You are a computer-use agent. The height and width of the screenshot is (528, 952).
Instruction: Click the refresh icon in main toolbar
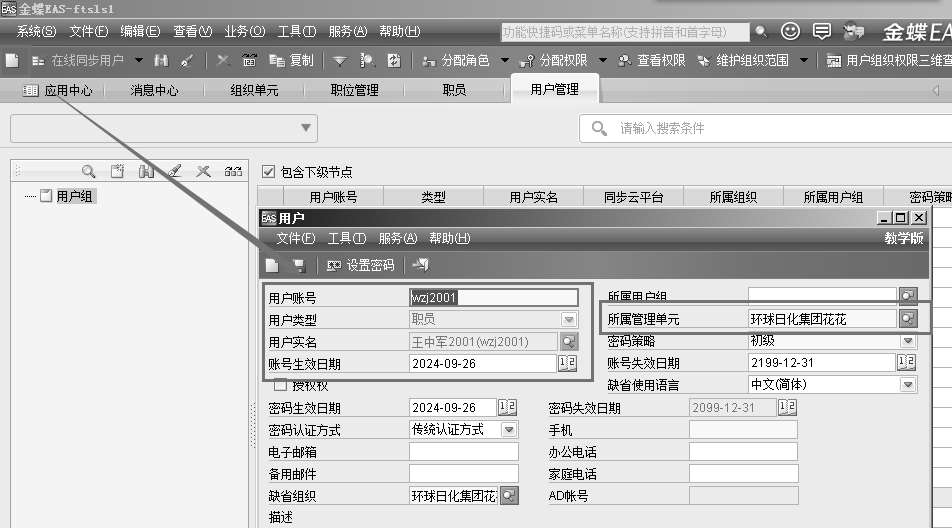[x=394, y=61]
